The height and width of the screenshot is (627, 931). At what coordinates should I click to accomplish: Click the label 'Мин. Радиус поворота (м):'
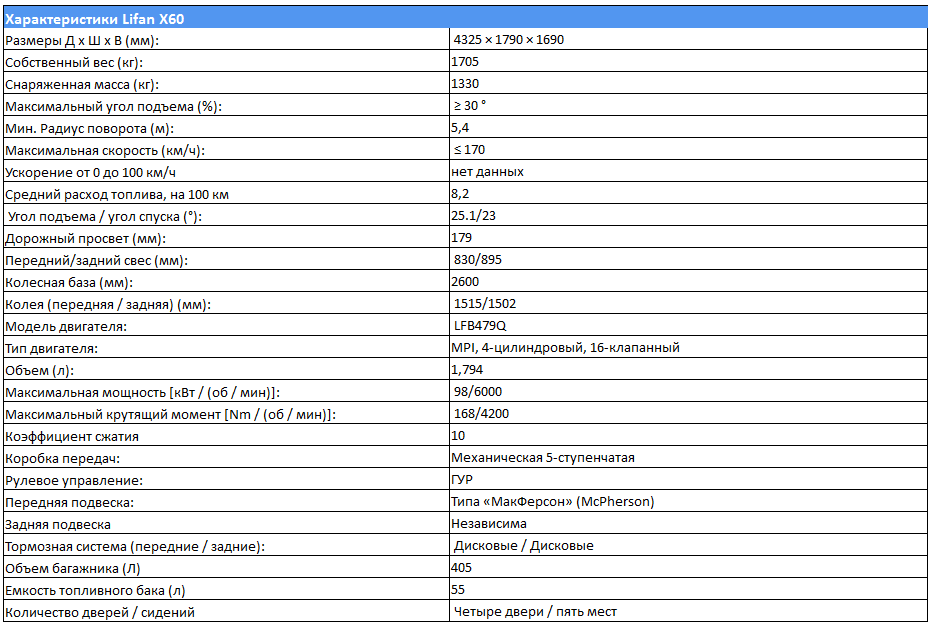89,128
